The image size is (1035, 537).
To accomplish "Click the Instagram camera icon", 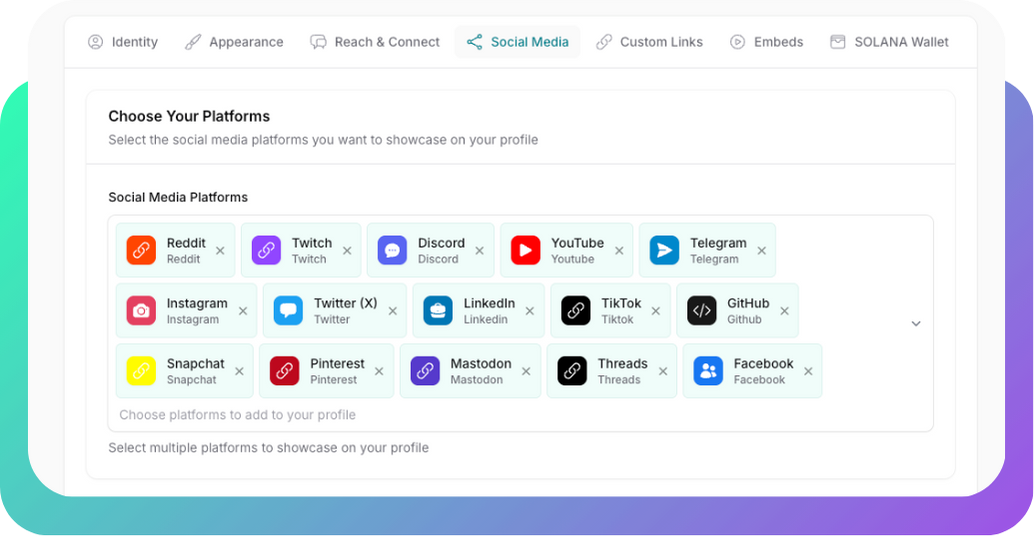I will [141, 311].
